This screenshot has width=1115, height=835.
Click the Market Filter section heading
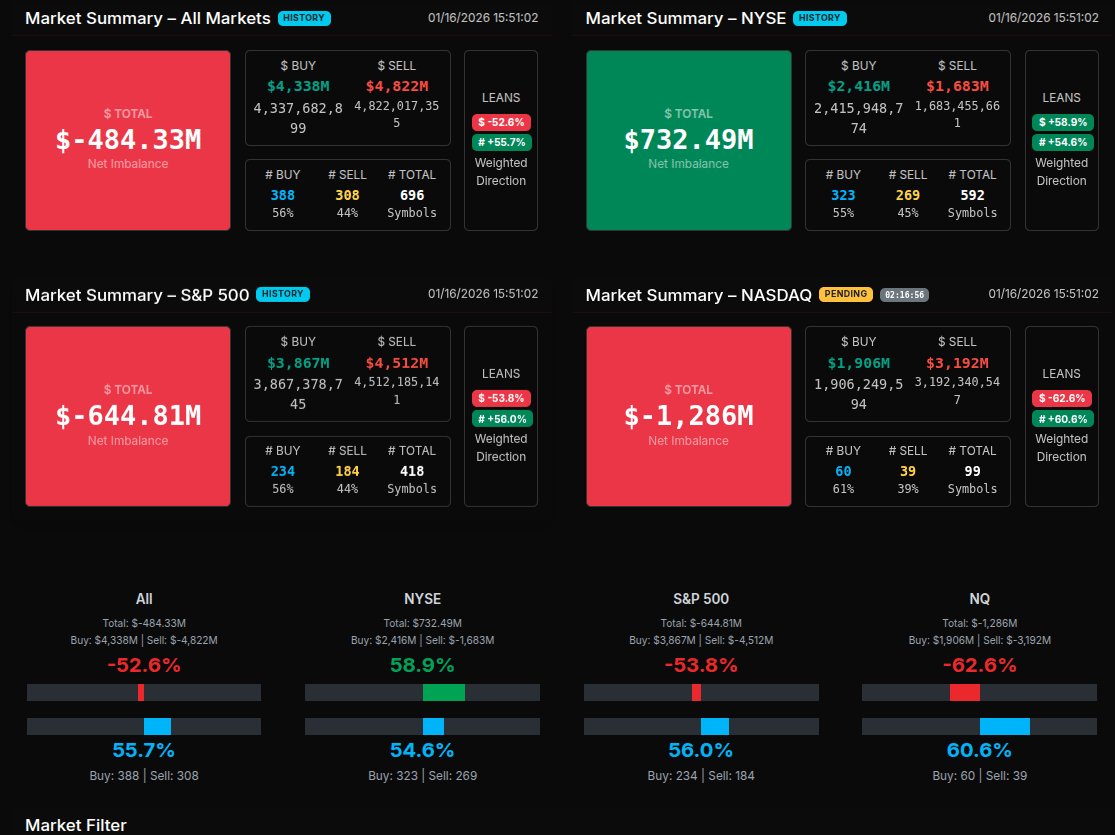point(76,825)
